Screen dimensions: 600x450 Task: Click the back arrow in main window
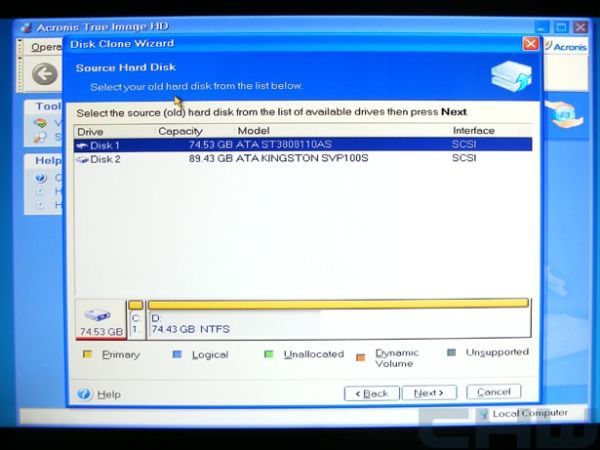point(45,74)
